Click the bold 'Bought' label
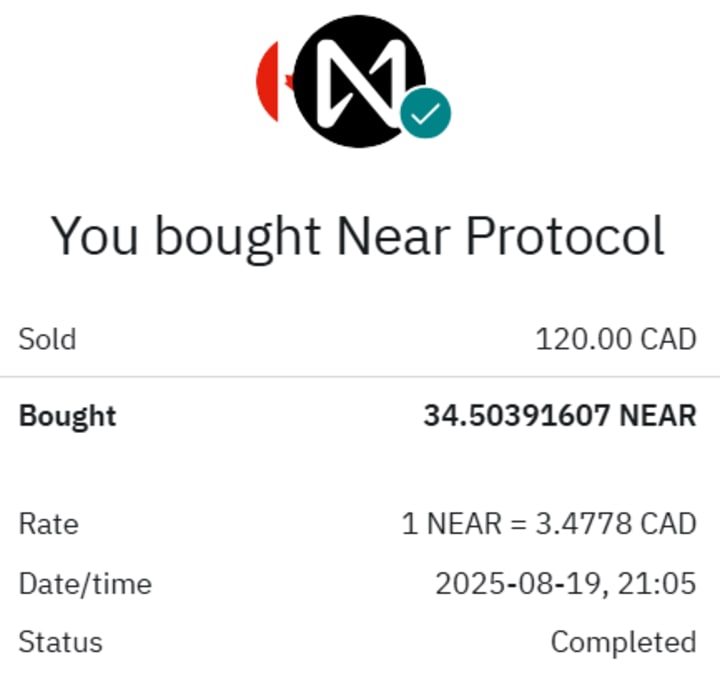720x692 pixels. pyautogui.click(x=67, y=415)
